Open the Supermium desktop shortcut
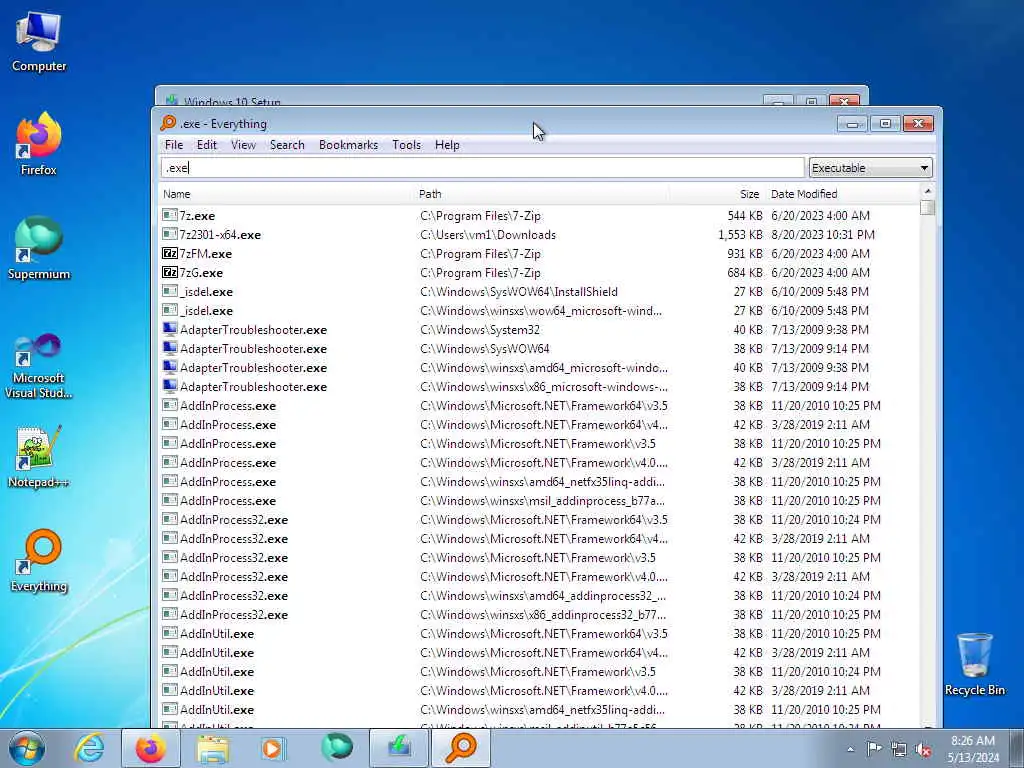 tap(39, 248)
